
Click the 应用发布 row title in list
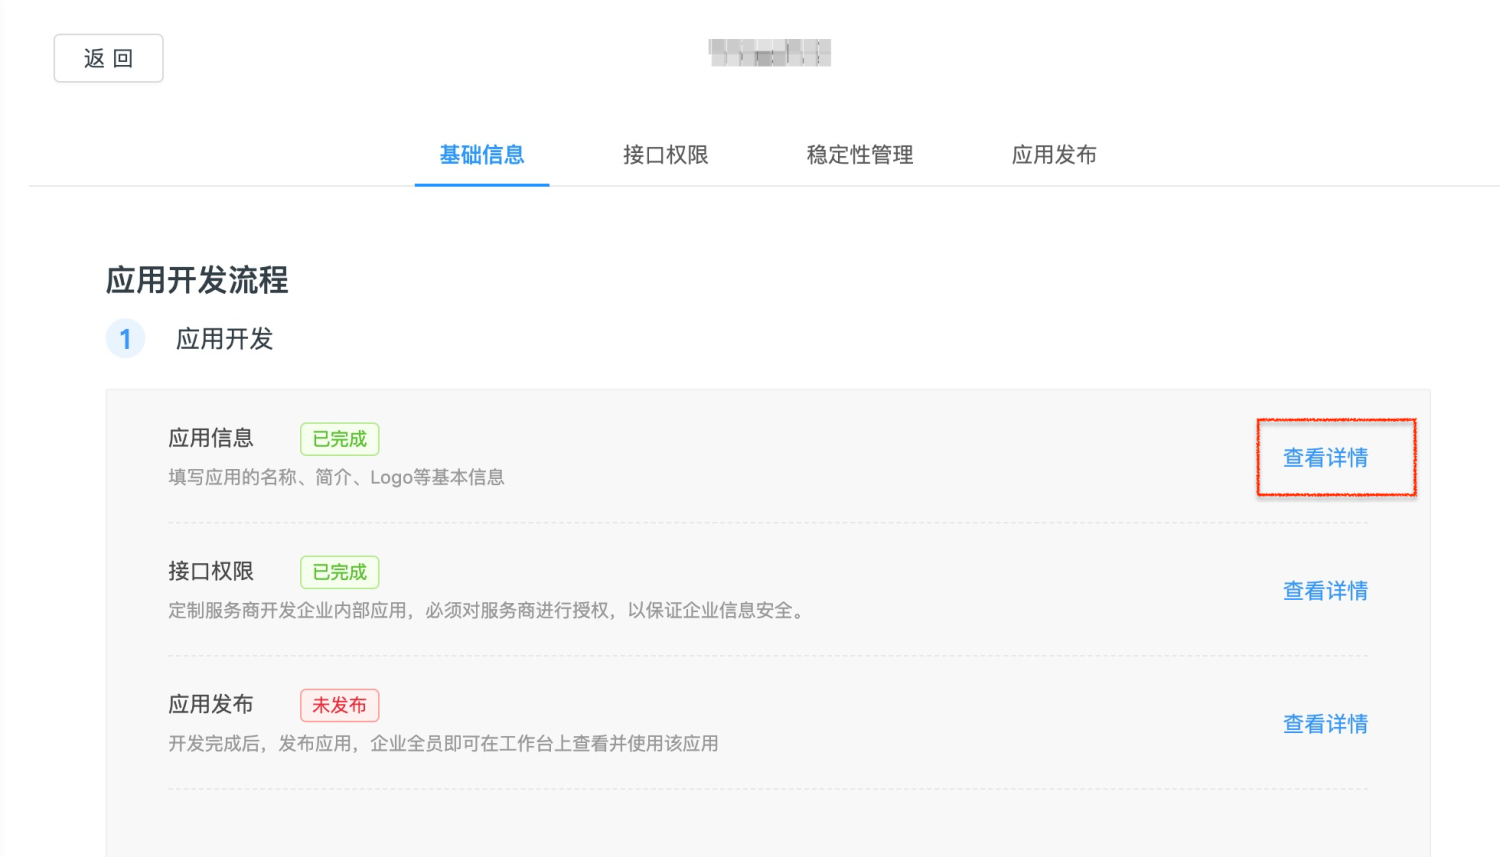tap(211, 704)
